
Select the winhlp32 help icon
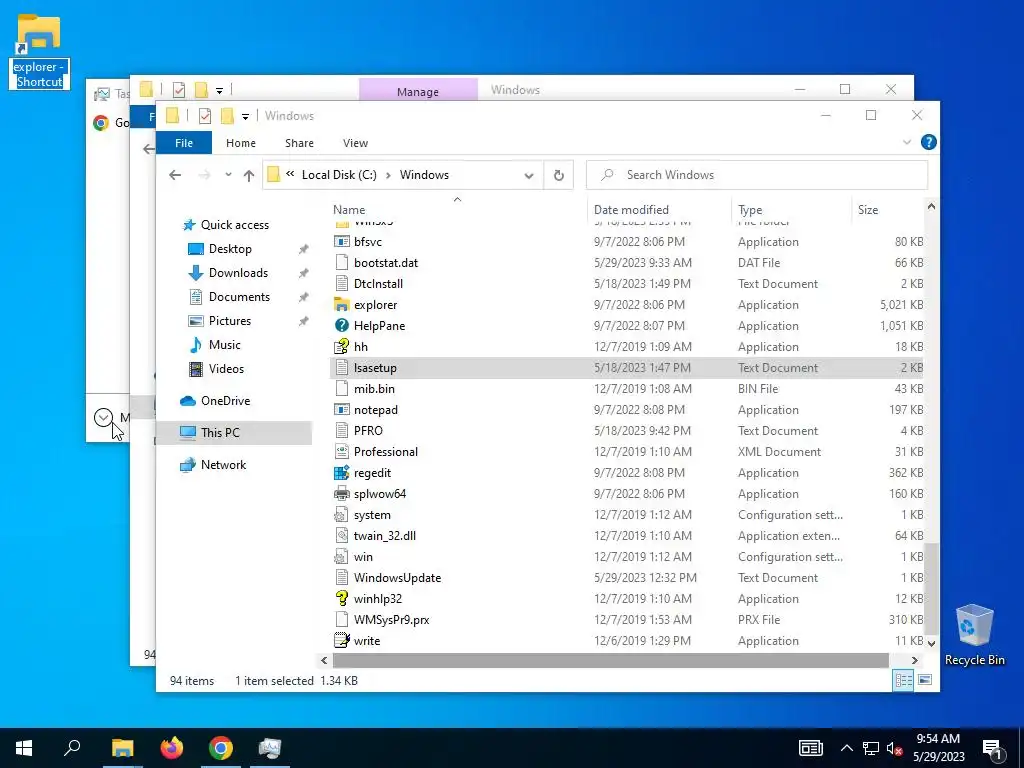click(342, 598)
